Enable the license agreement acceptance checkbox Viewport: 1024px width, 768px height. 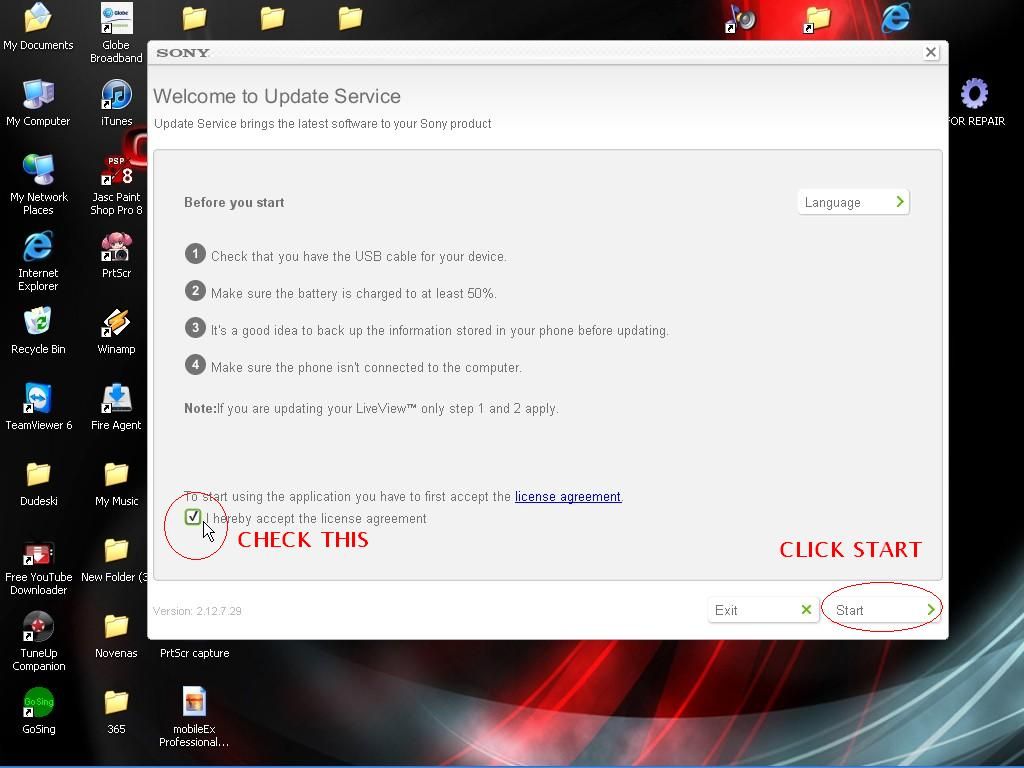tap(193, 517)
